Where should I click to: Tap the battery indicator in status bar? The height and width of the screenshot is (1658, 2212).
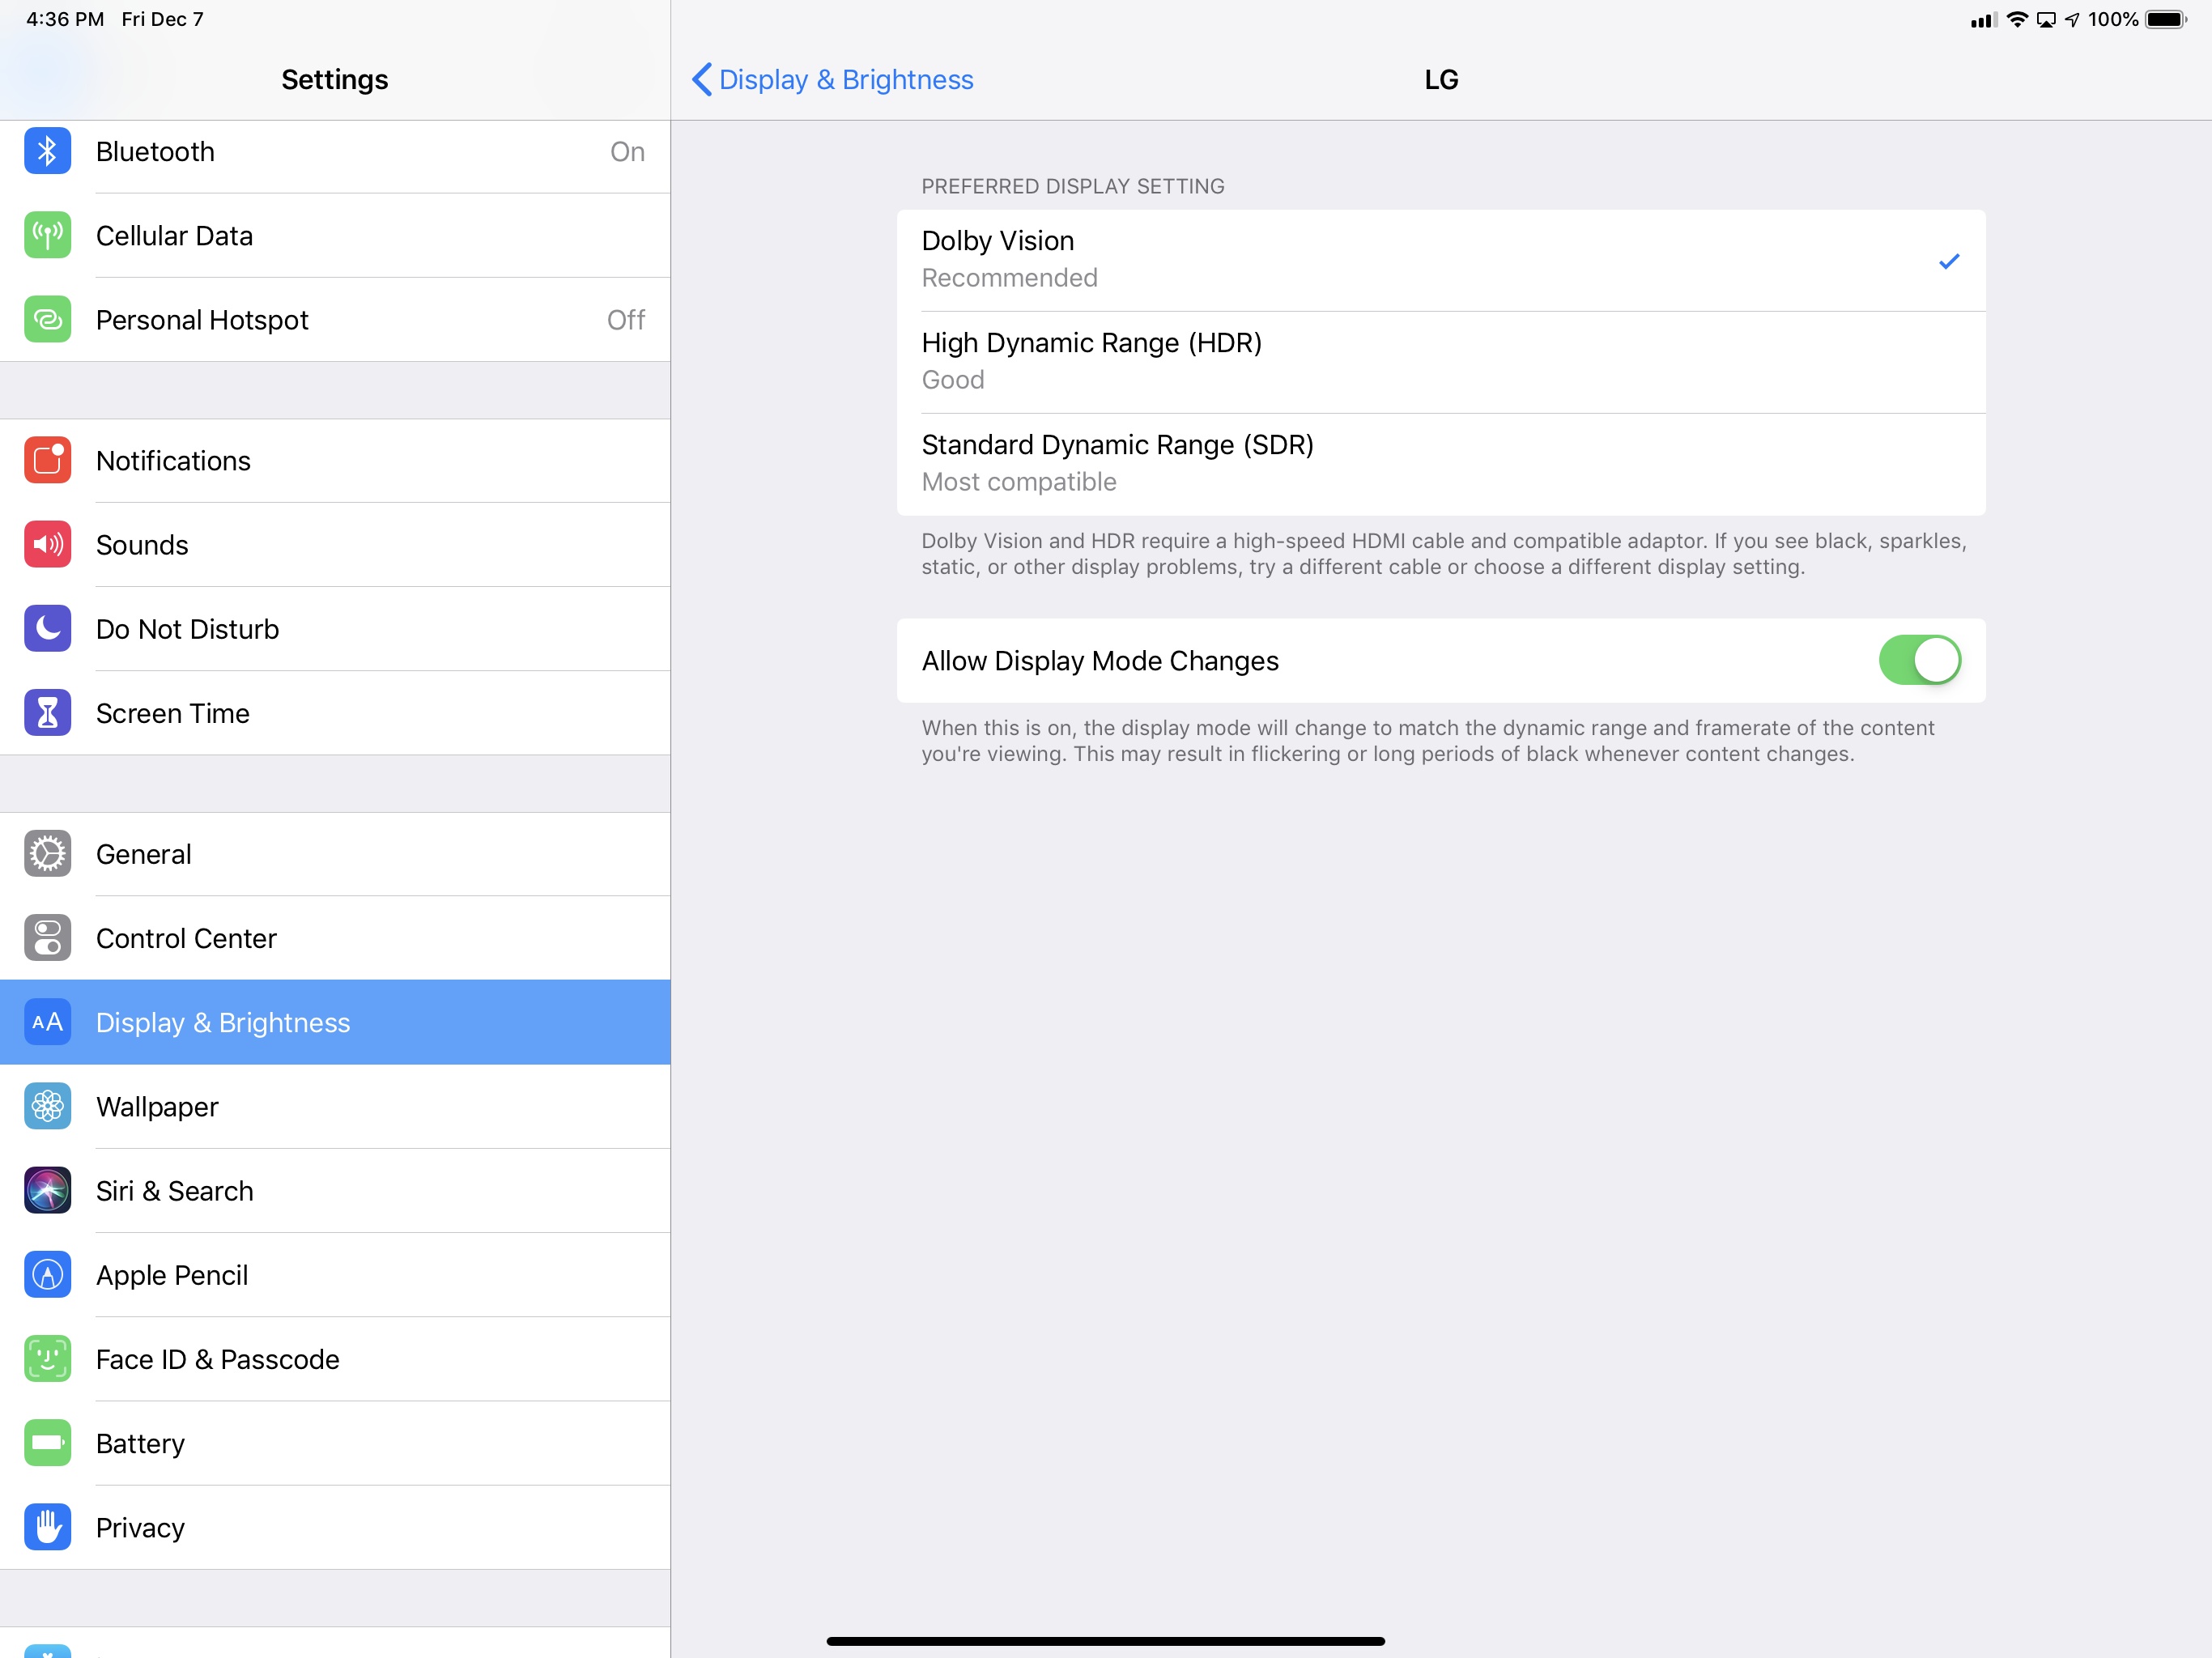pos(2166,19)
